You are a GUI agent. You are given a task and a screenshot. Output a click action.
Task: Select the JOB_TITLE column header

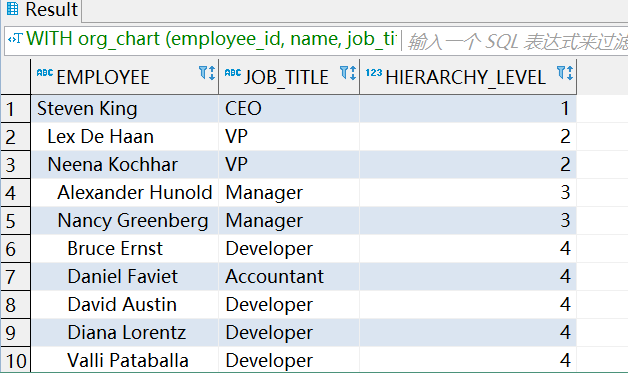coord(289,77)
